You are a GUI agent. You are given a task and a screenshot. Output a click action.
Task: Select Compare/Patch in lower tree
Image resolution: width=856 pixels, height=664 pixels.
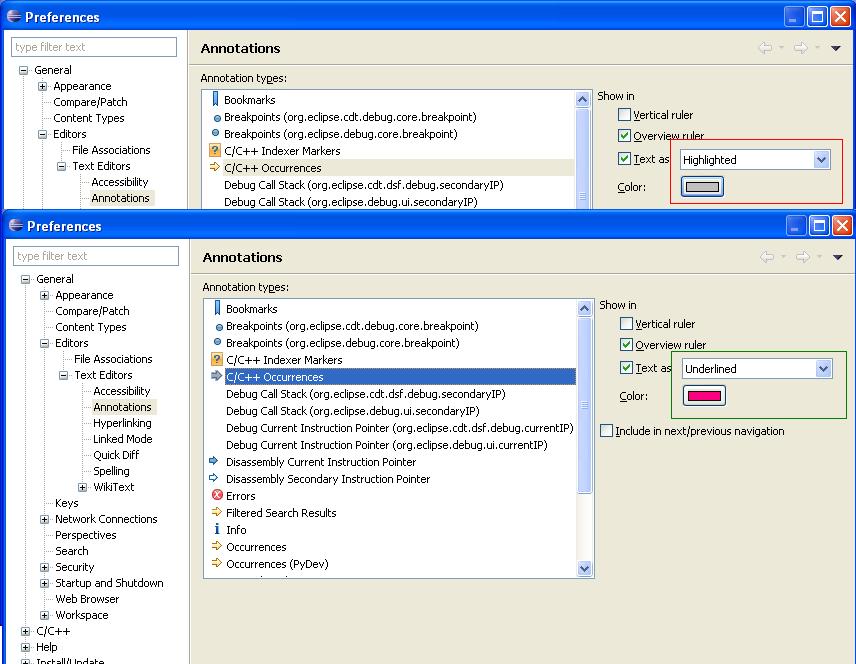(x=92, y=311)
